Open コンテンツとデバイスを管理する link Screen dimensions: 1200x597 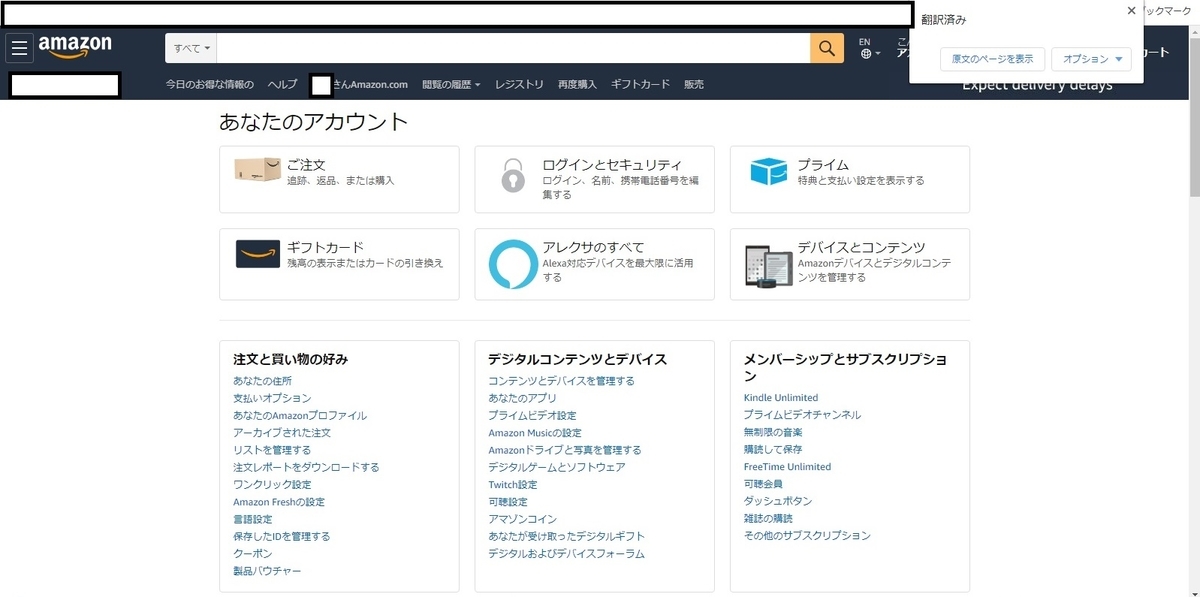(x=561, y=381)
